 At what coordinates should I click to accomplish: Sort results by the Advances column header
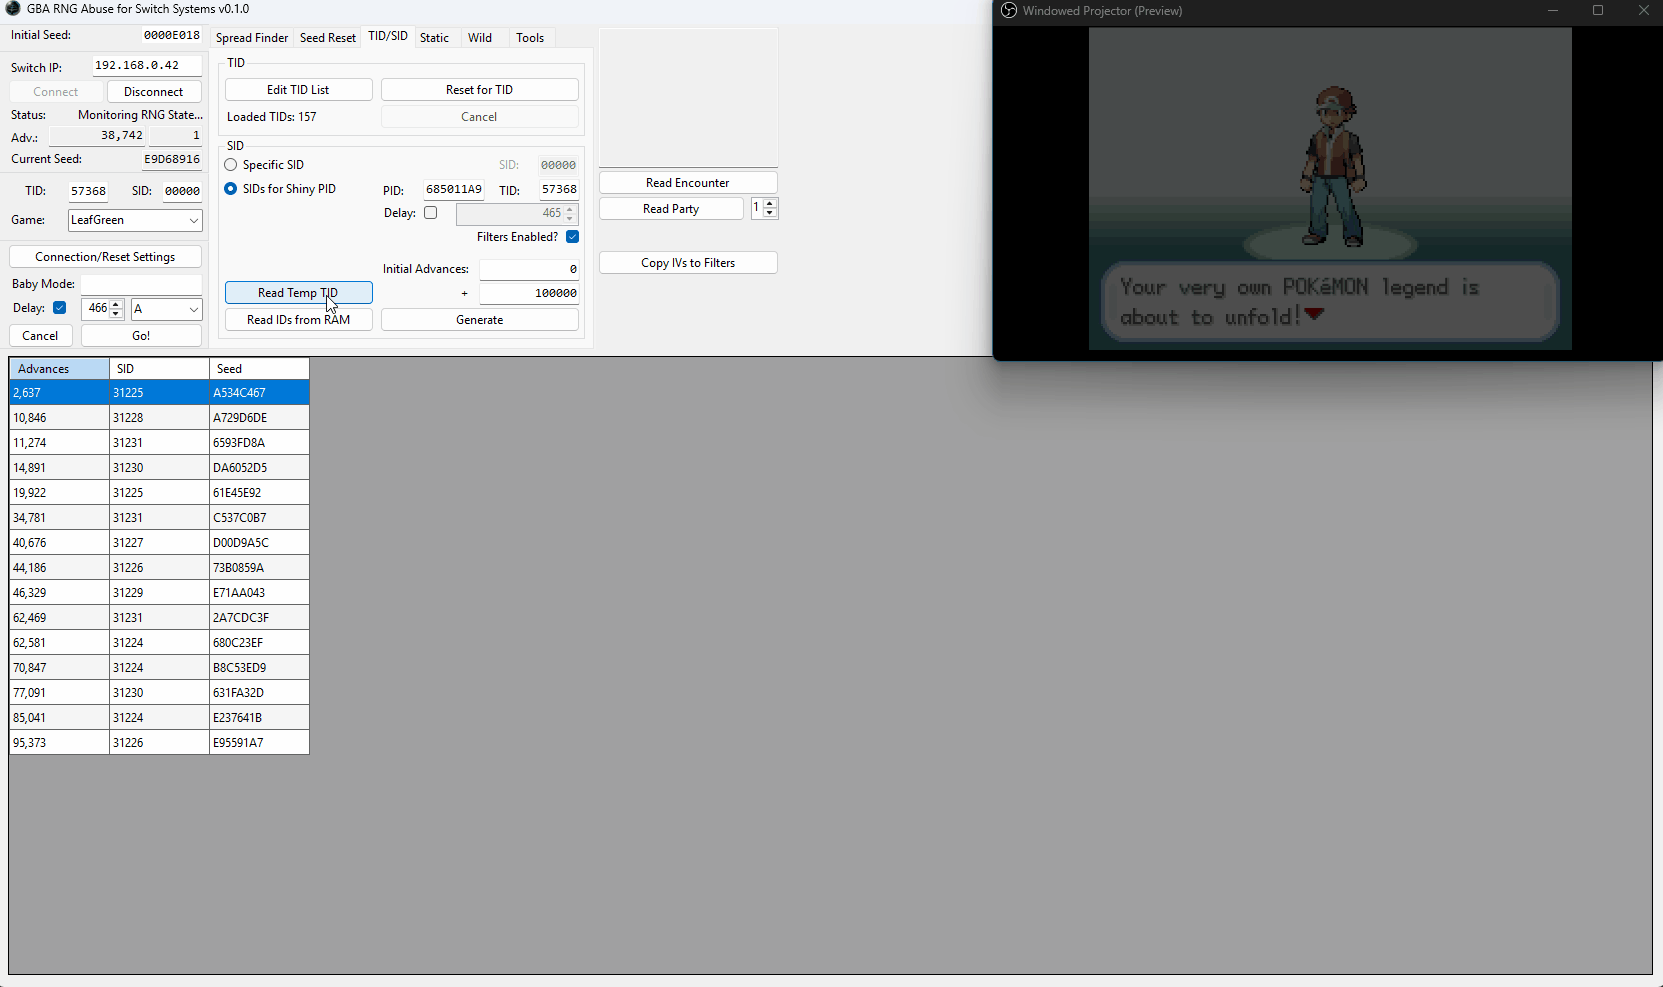click(x=59, y=369)
